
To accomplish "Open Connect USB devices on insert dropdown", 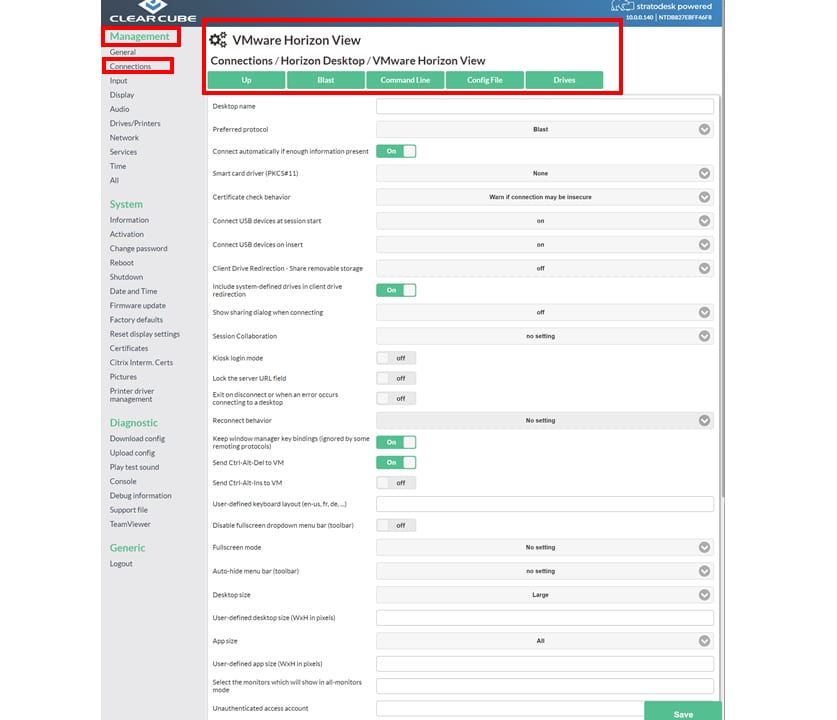I will pos(544,245).
